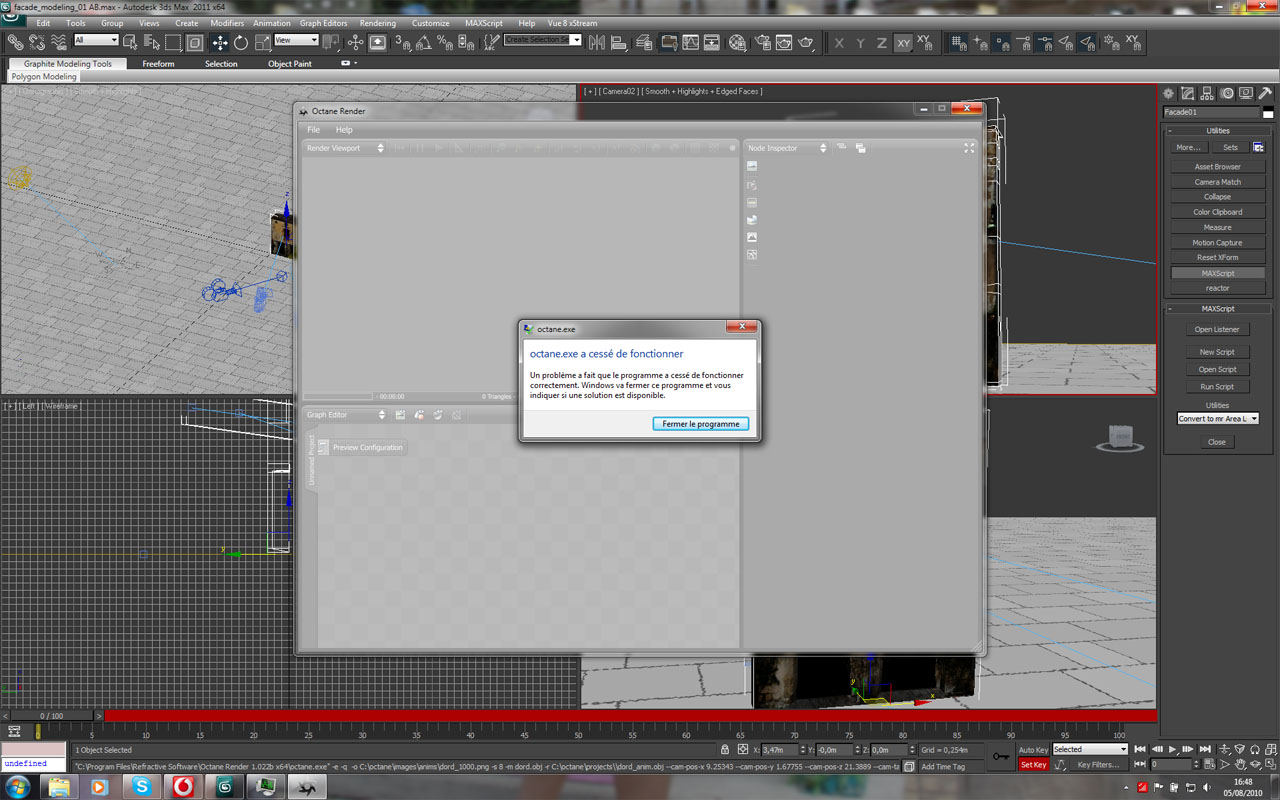Toggle Angle Snap in main toolbar
This screenshot has height=800, width=1280.
[424, 42]
